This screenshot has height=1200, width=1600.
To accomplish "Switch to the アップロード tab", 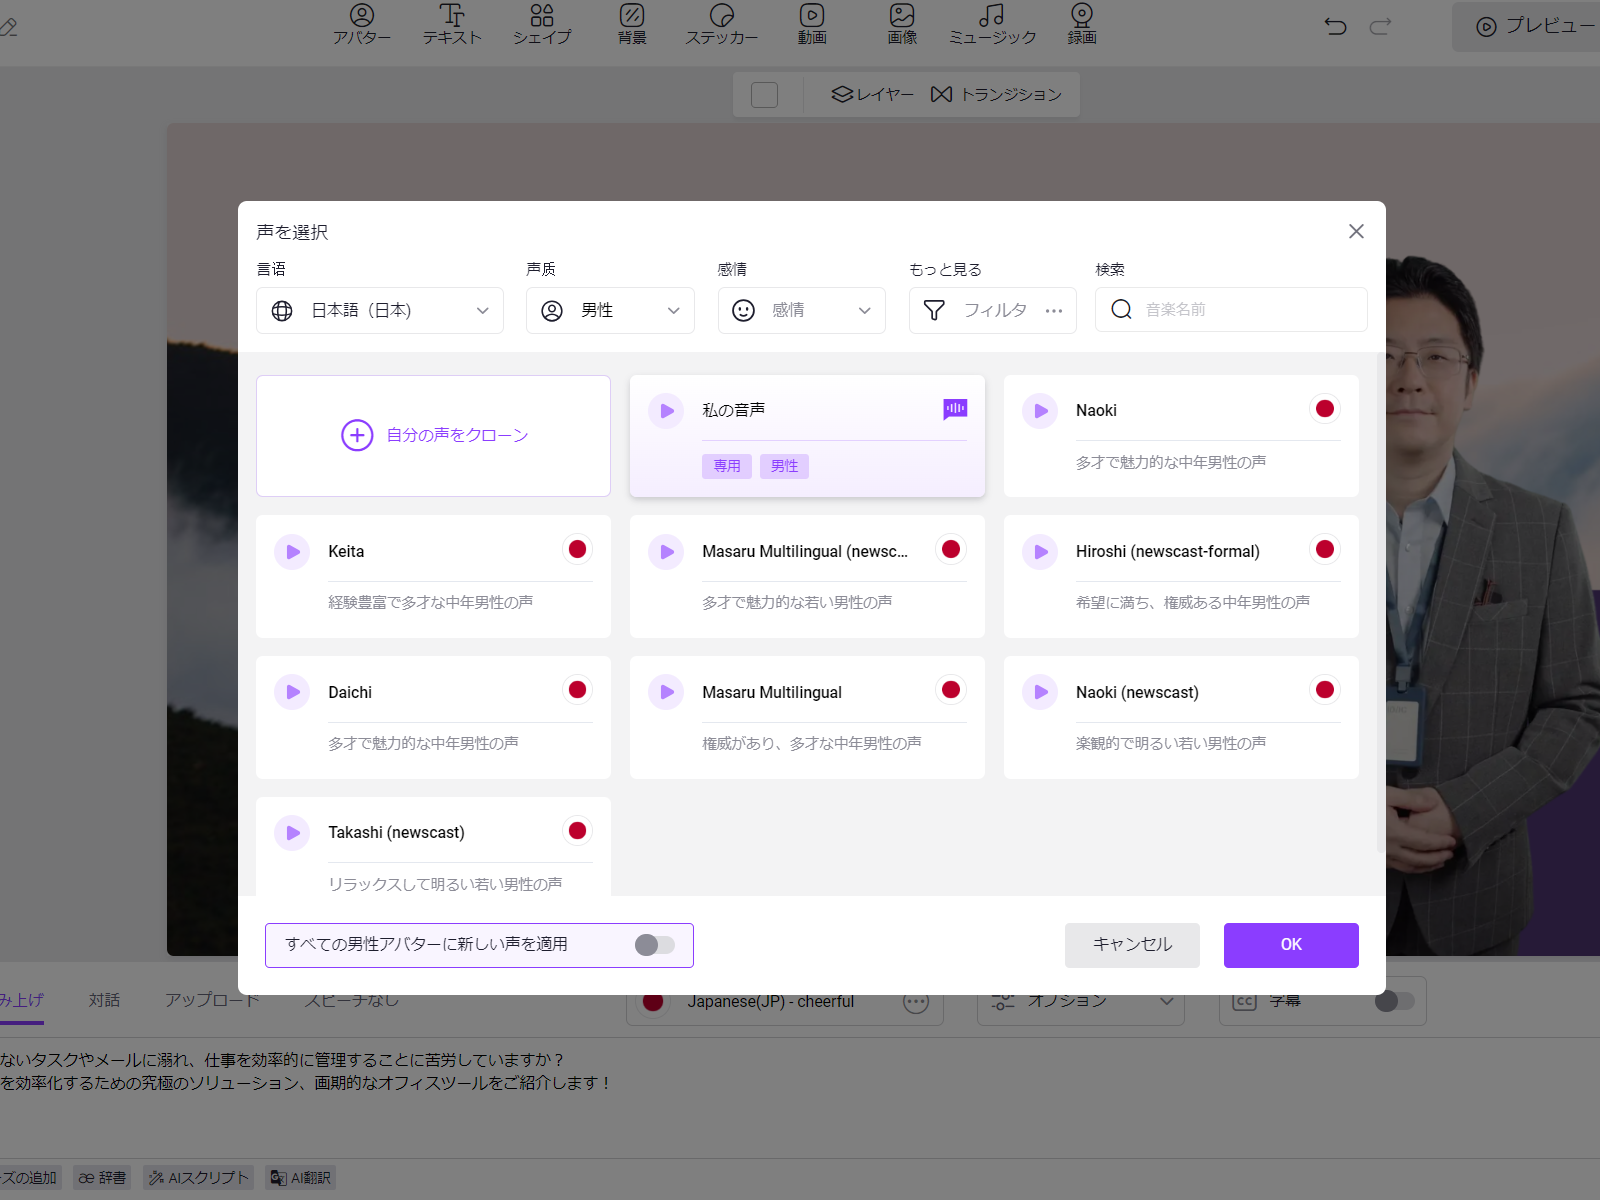I will [x=212, y=999].
